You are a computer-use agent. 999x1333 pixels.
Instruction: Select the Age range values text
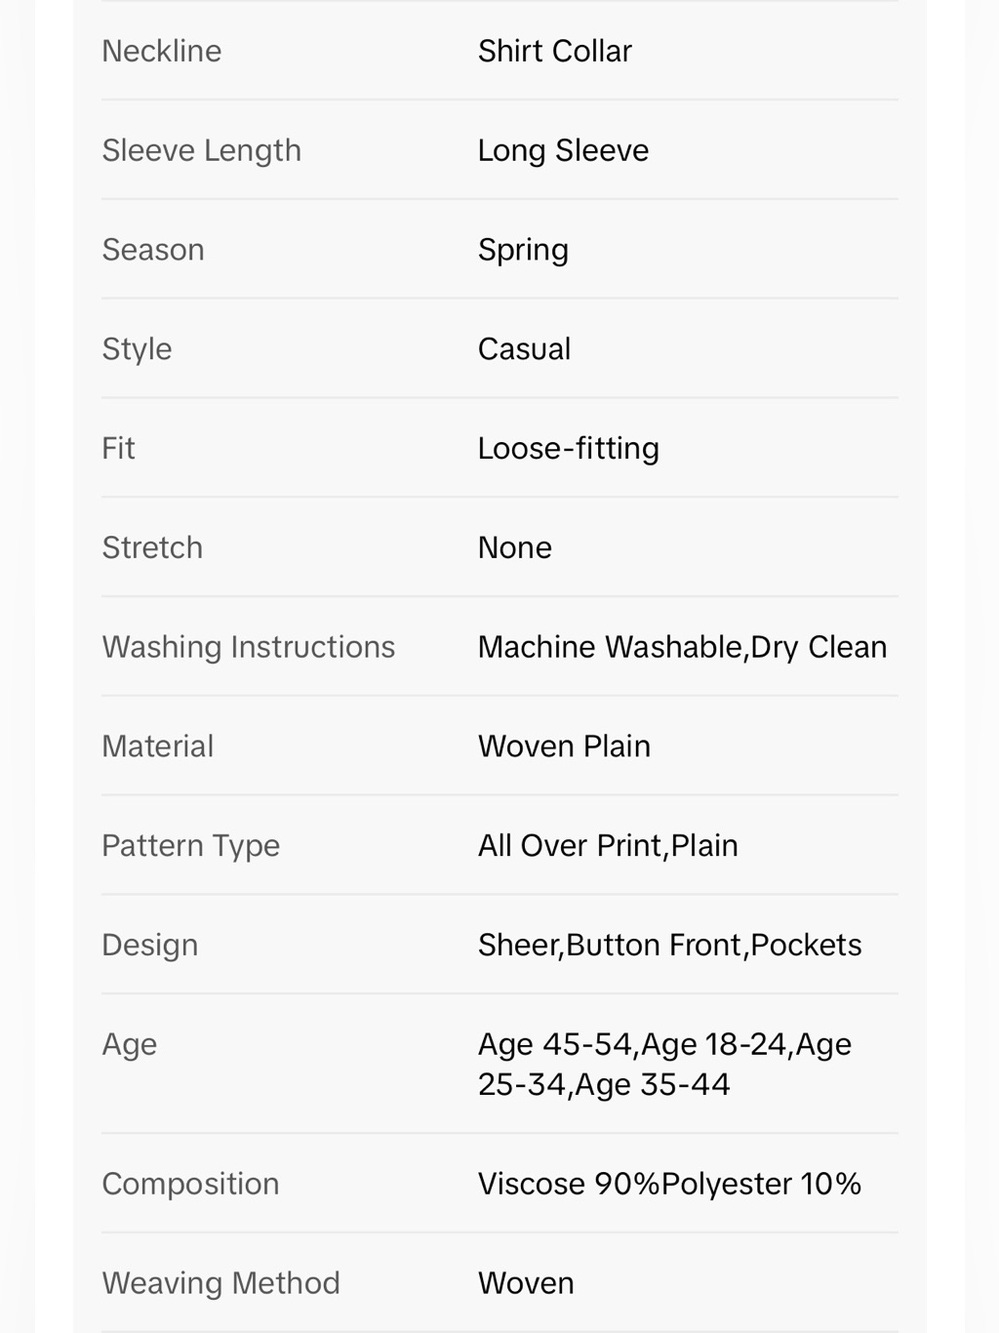665,1064
